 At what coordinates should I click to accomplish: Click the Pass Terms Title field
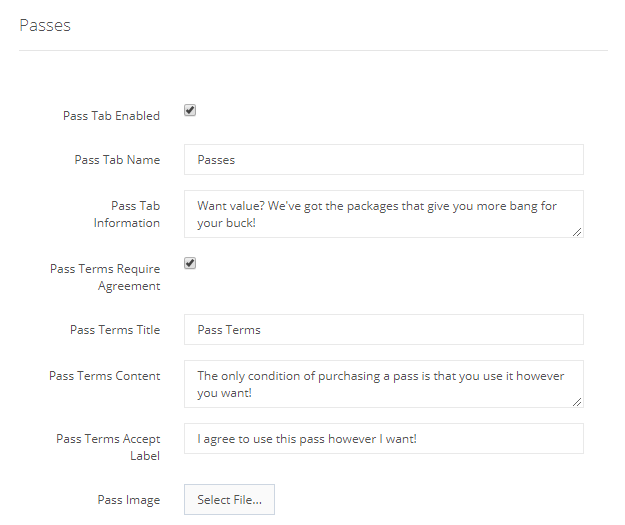383,330
